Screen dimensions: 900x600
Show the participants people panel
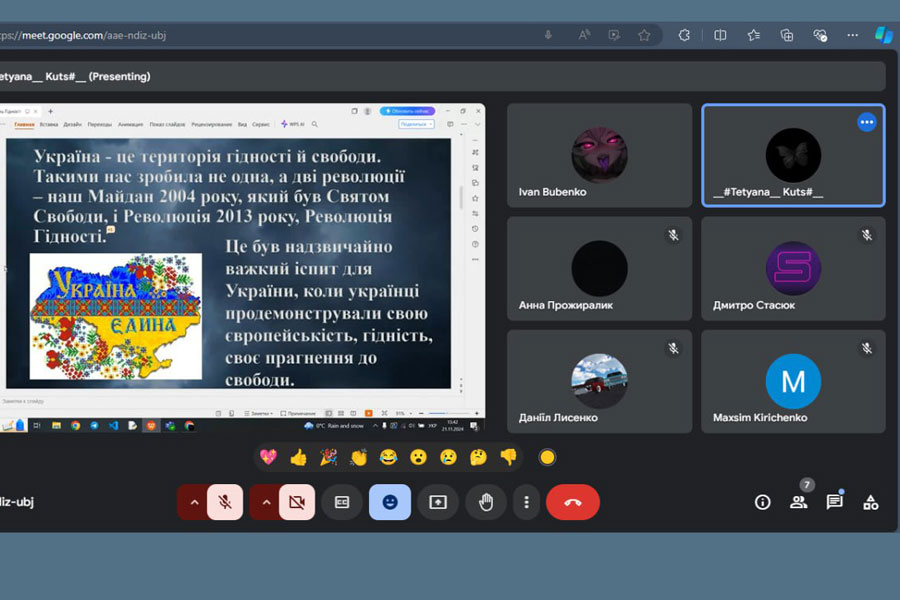[798, 502]
